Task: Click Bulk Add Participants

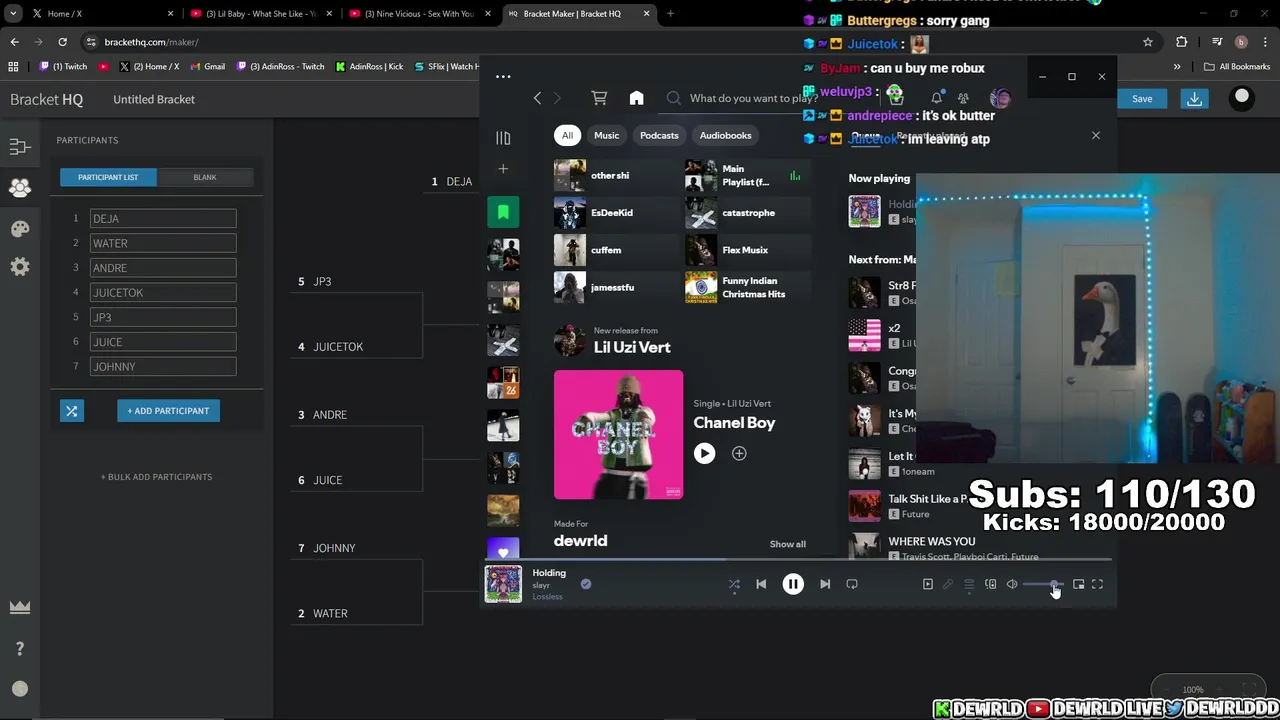Action: [x=156, y=477]
